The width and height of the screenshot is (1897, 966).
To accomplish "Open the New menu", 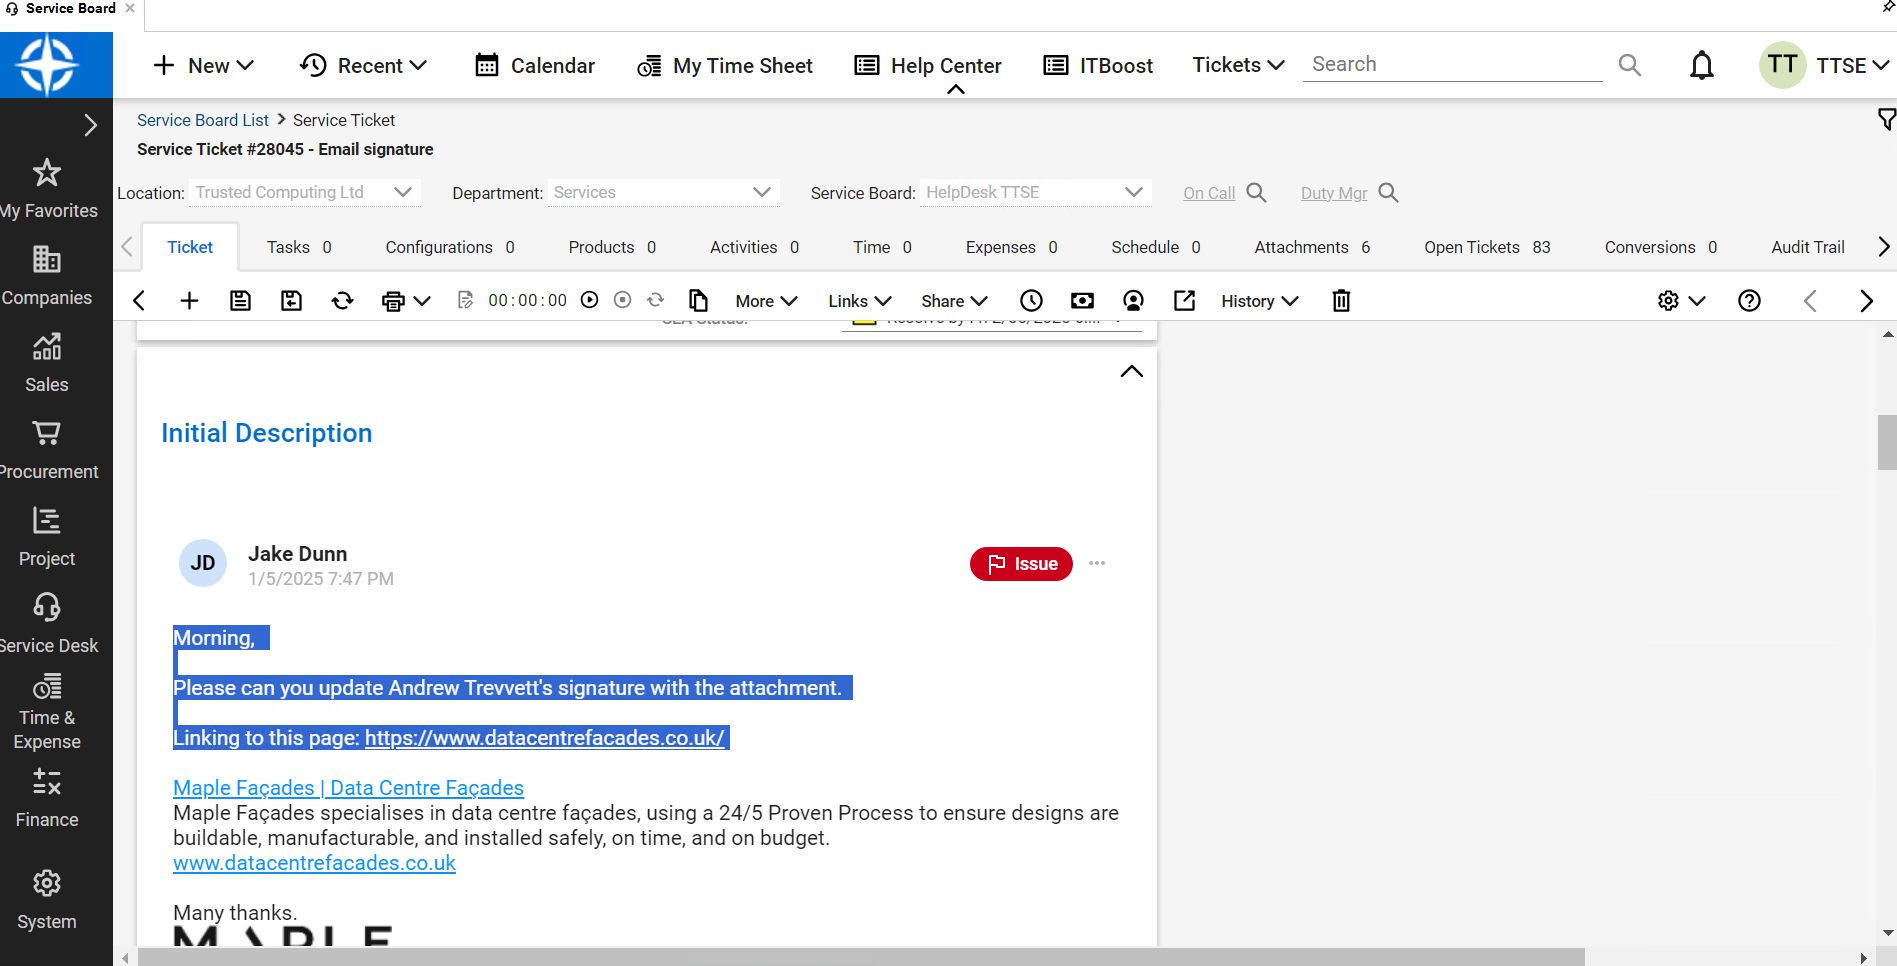I will coord(203,65).
